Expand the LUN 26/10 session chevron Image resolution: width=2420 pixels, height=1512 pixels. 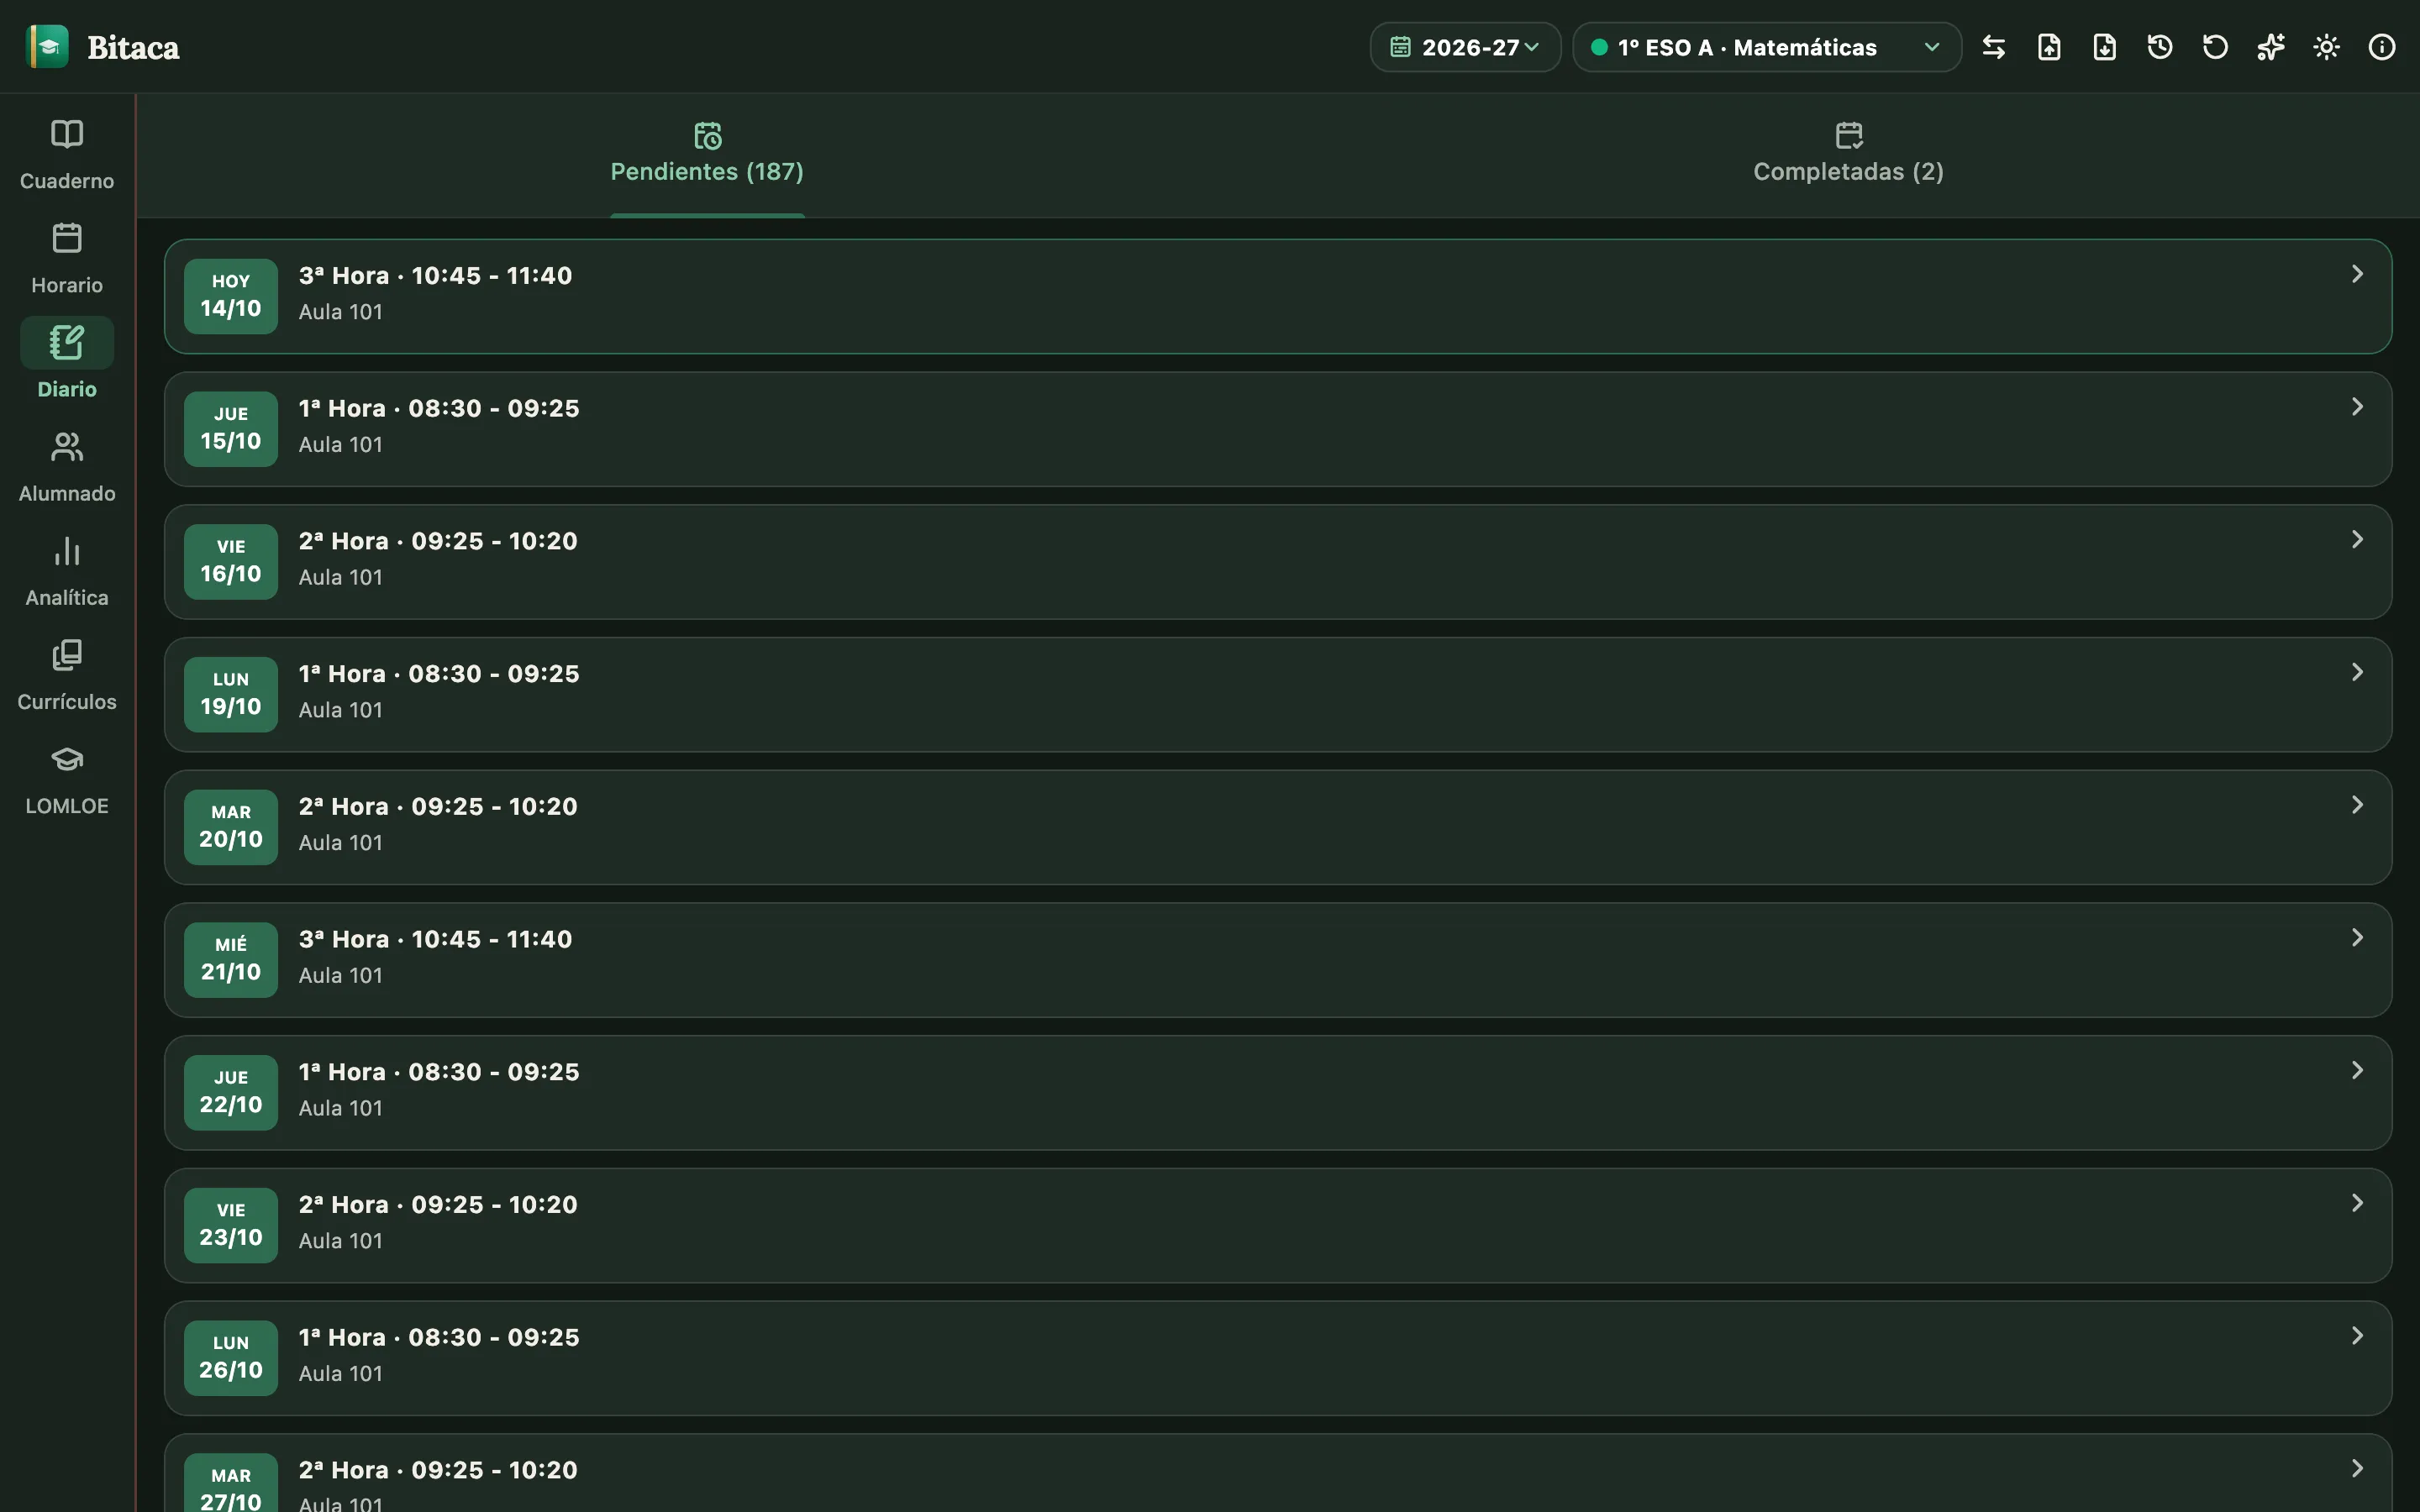[x=2357, y=1336]
